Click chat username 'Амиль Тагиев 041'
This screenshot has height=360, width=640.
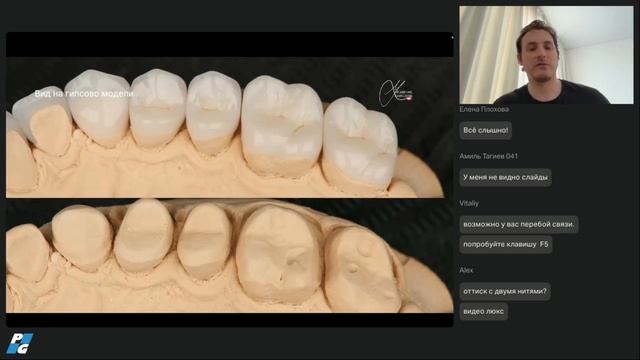tap(489, 156)
